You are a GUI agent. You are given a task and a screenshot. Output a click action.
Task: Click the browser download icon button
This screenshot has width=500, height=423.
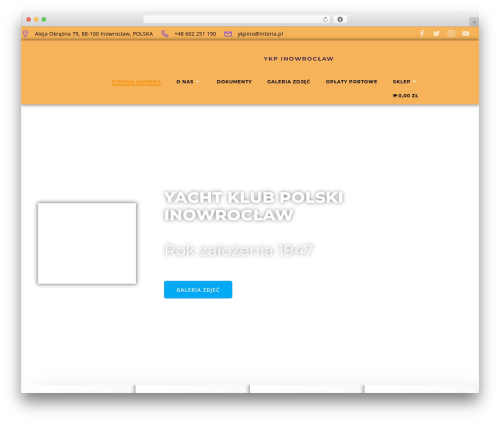pyautogui.click(x=340, y=19)
